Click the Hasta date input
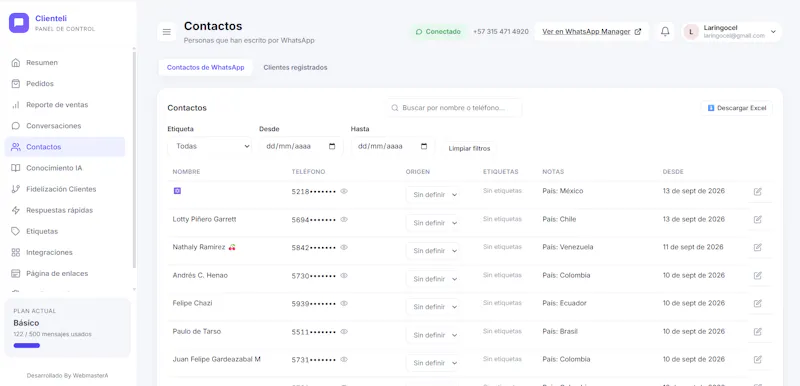Screen dimensions: 800x386 (x=393, y=146)
